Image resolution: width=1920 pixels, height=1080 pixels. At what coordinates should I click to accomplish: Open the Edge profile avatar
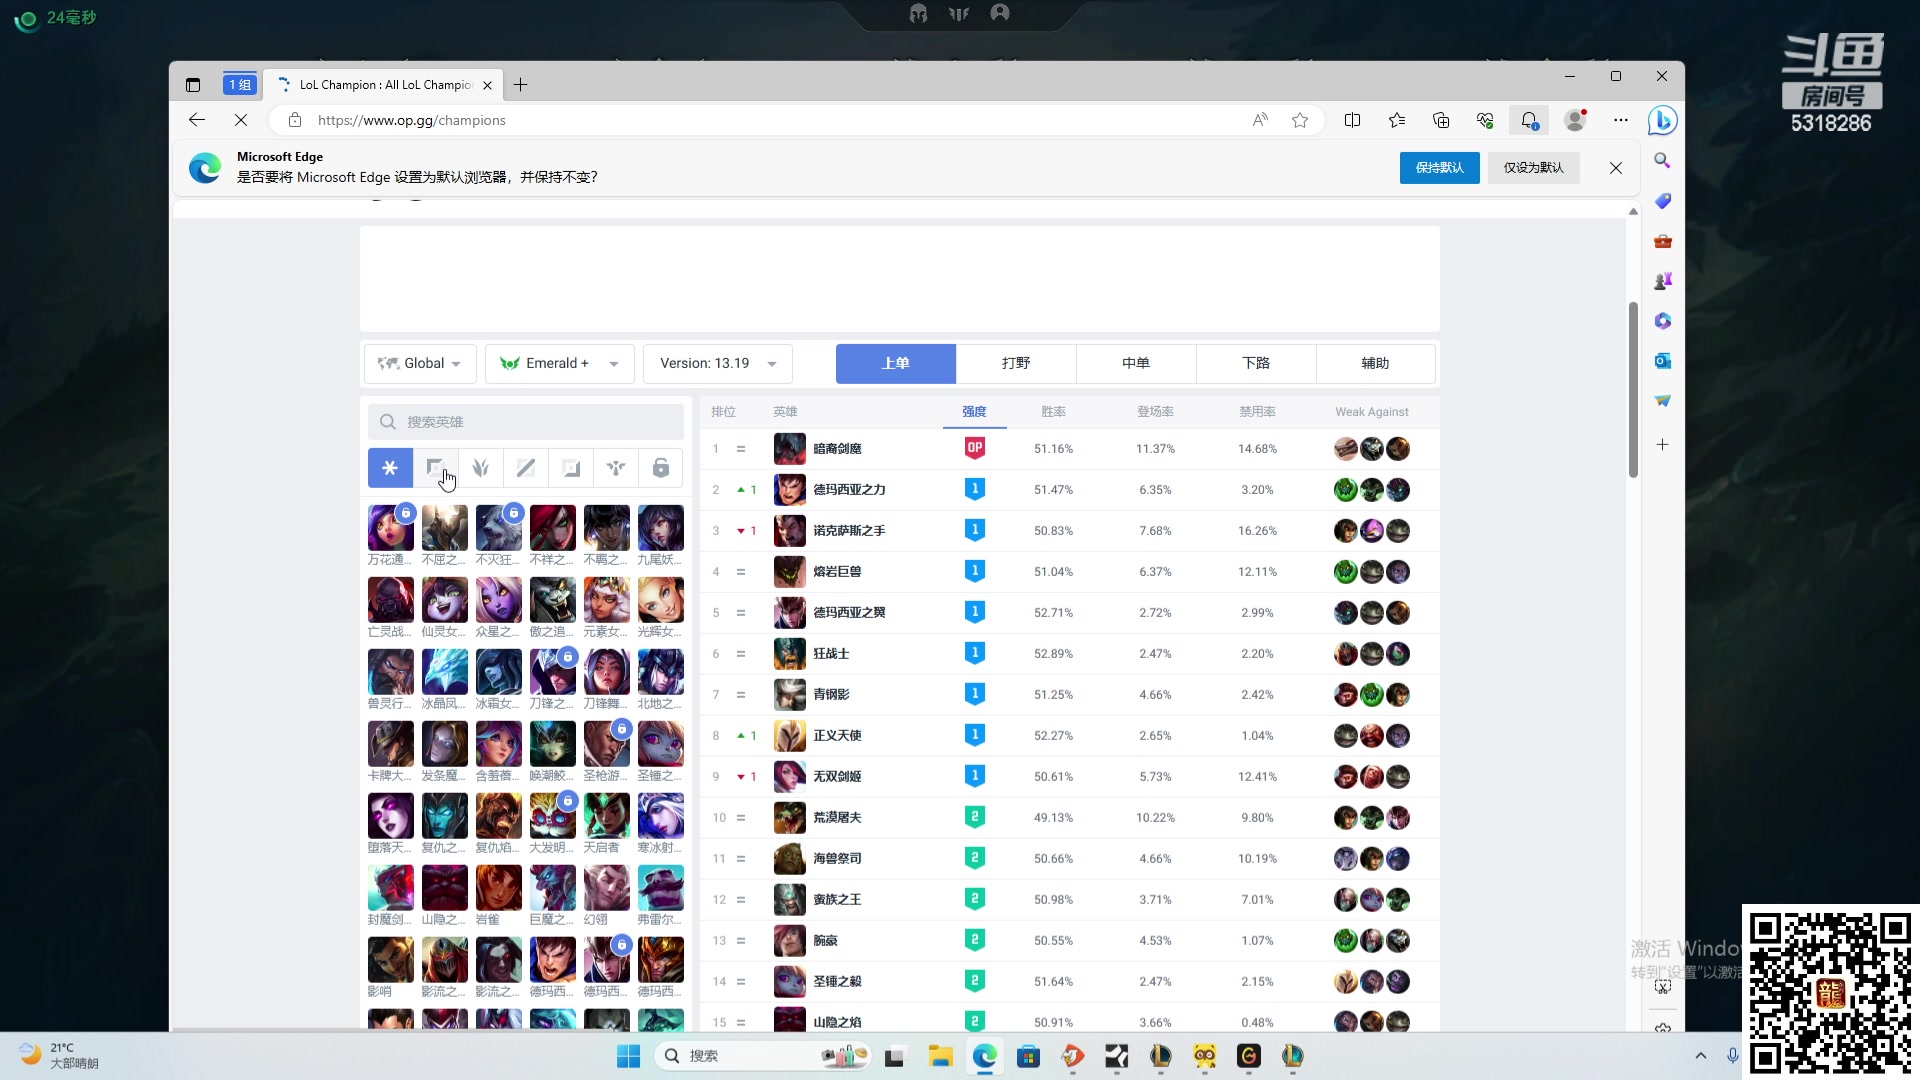(x=1575, y=120)
